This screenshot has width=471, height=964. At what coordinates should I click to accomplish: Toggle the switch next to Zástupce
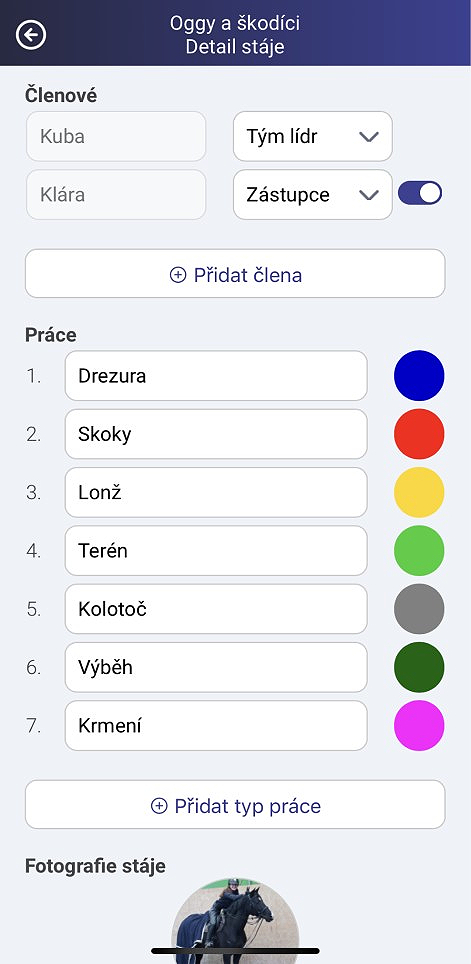coord(420,193)
